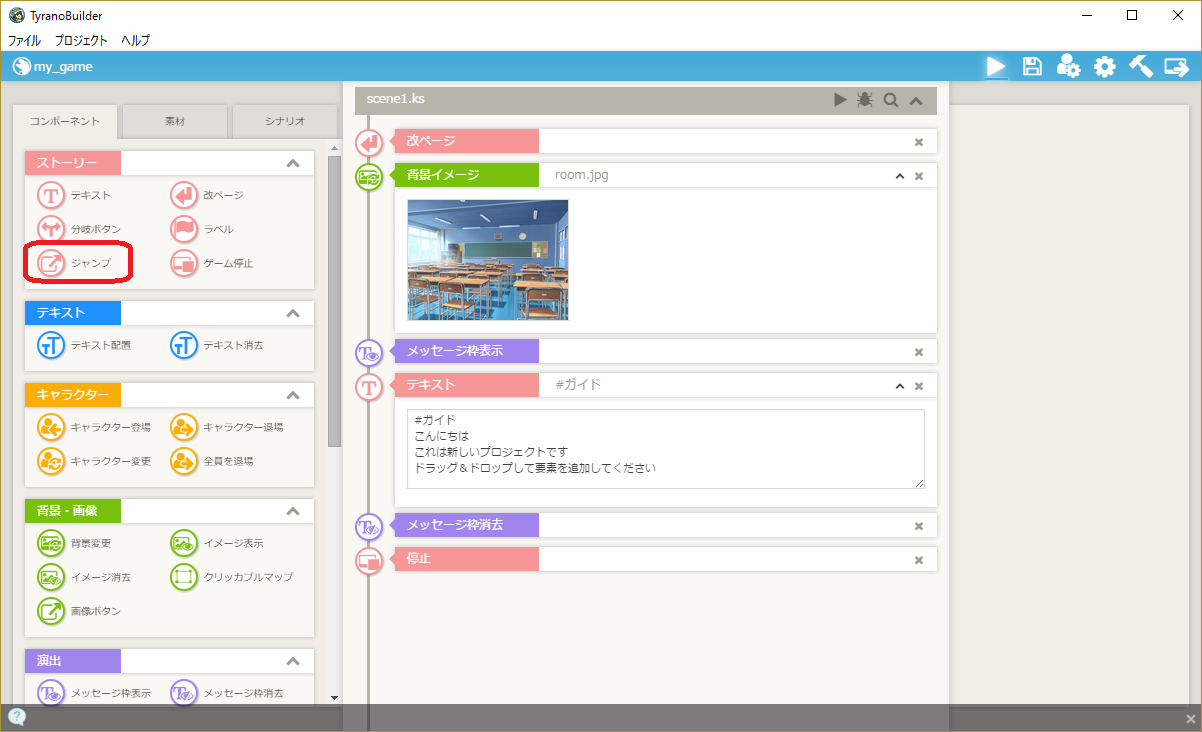
Task: Switch to the 素材 tab
Action: coord(174,121)
